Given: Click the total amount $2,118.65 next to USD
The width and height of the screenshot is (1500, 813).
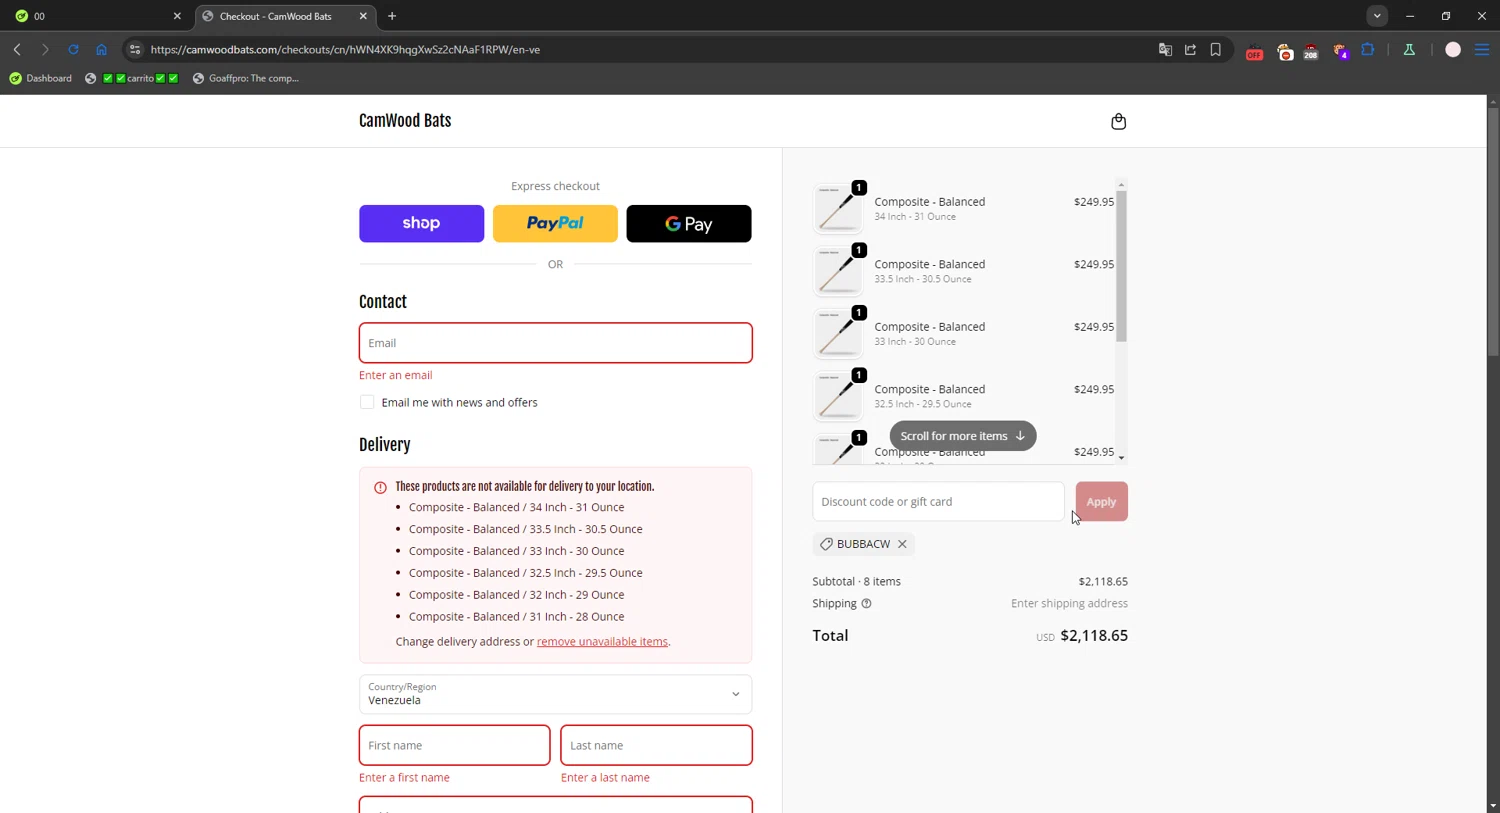Looking at the screenshot, I should [x=1094, y=635].
